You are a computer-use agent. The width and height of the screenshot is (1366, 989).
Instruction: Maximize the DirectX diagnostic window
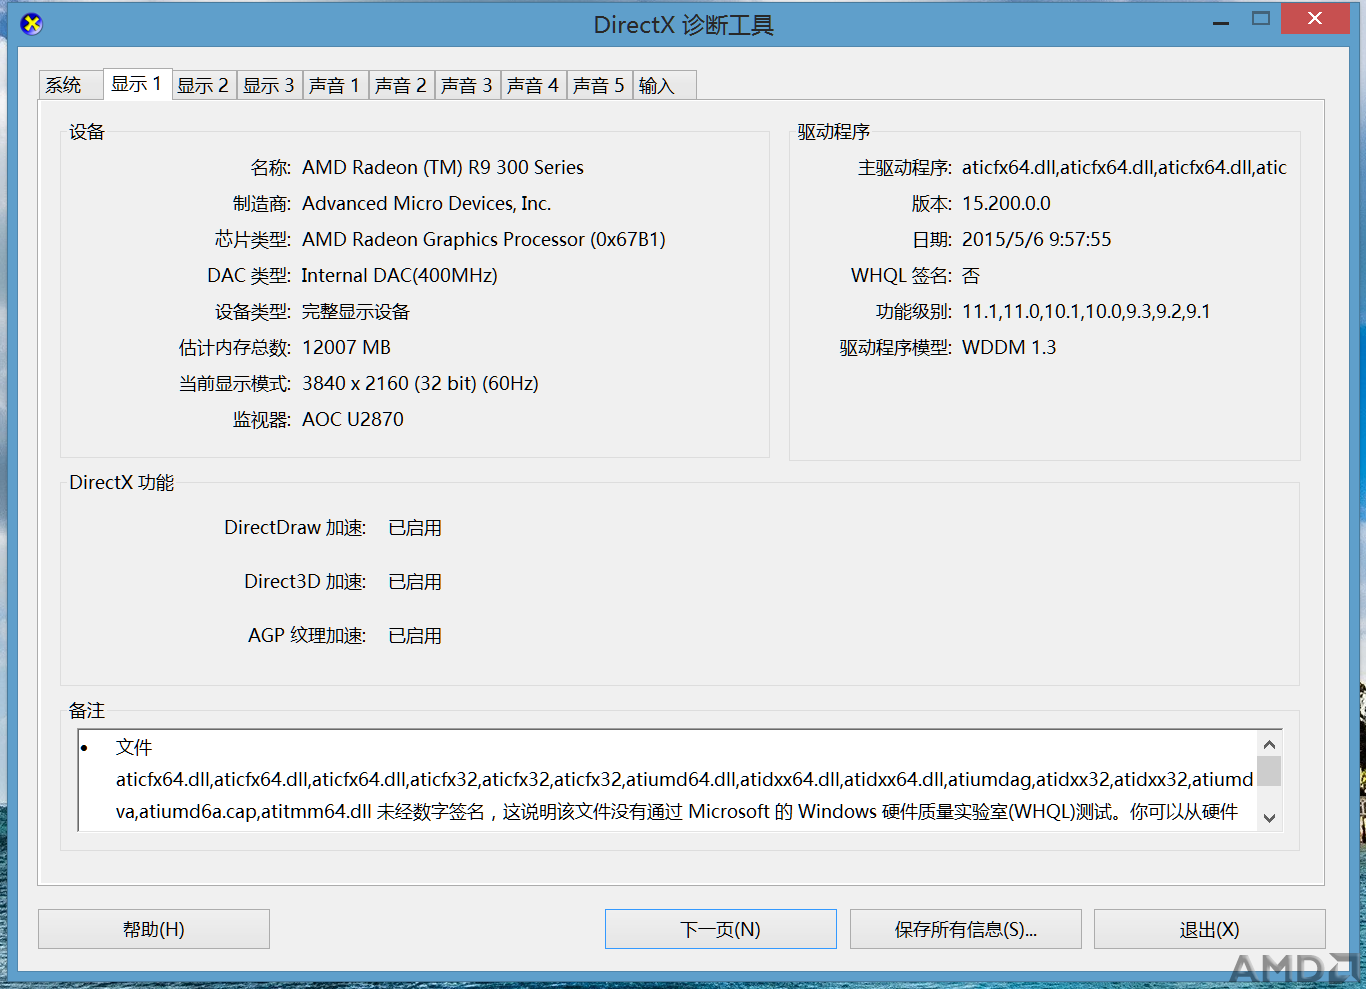[1261, 19]
